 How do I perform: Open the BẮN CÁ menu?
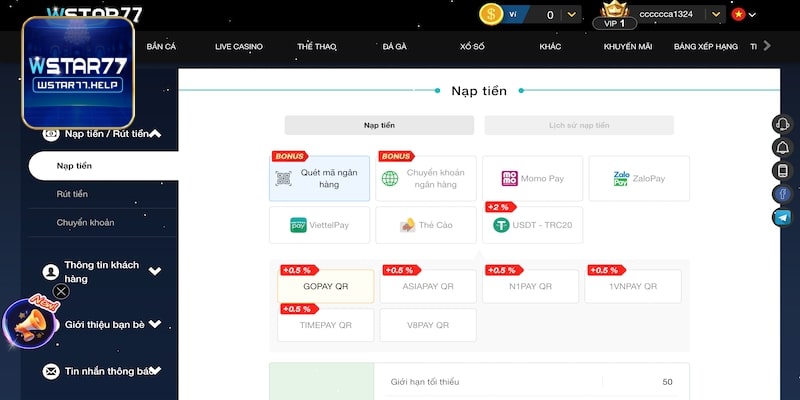click(x=161, y=46)
